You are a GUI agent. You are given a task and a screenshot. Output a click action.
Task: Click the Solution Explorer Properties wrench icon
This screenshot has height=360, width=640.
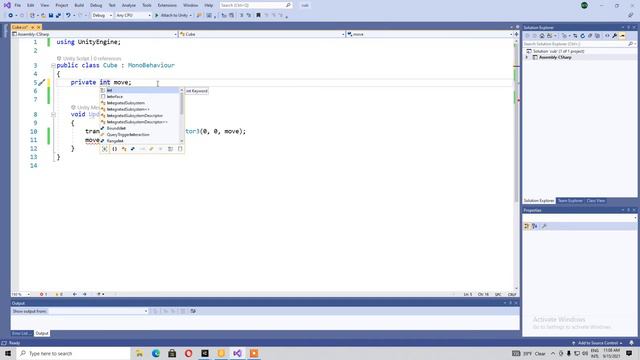click(615, 36)
